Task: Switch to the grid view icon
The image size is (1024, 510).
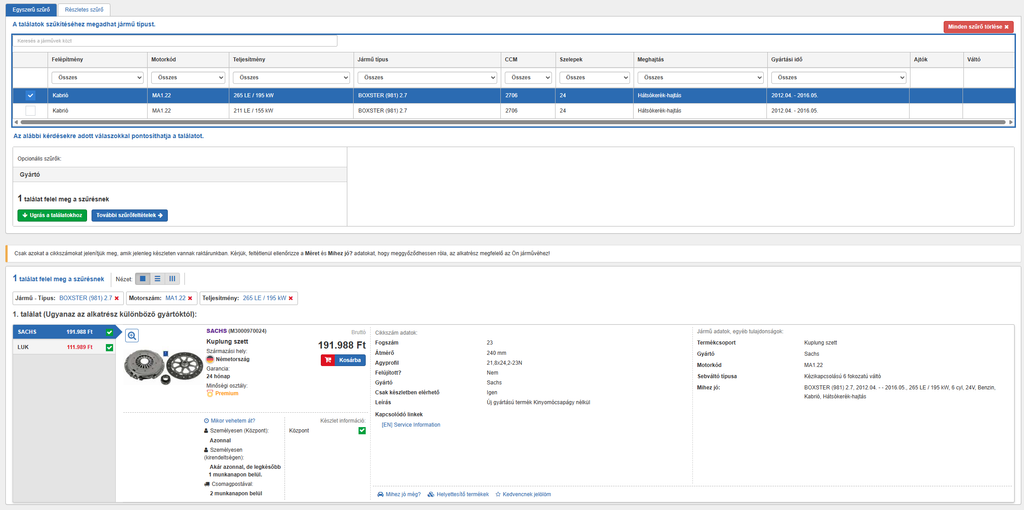Action: [143, 279]
